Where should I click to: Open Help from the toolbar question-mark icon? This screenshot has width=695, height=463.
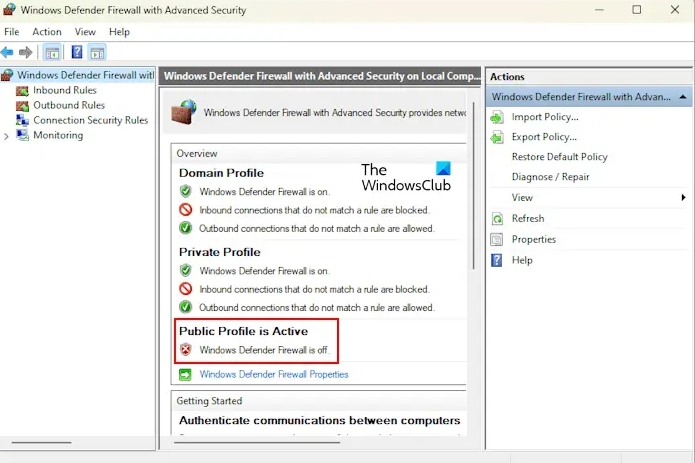click(77, 52)
